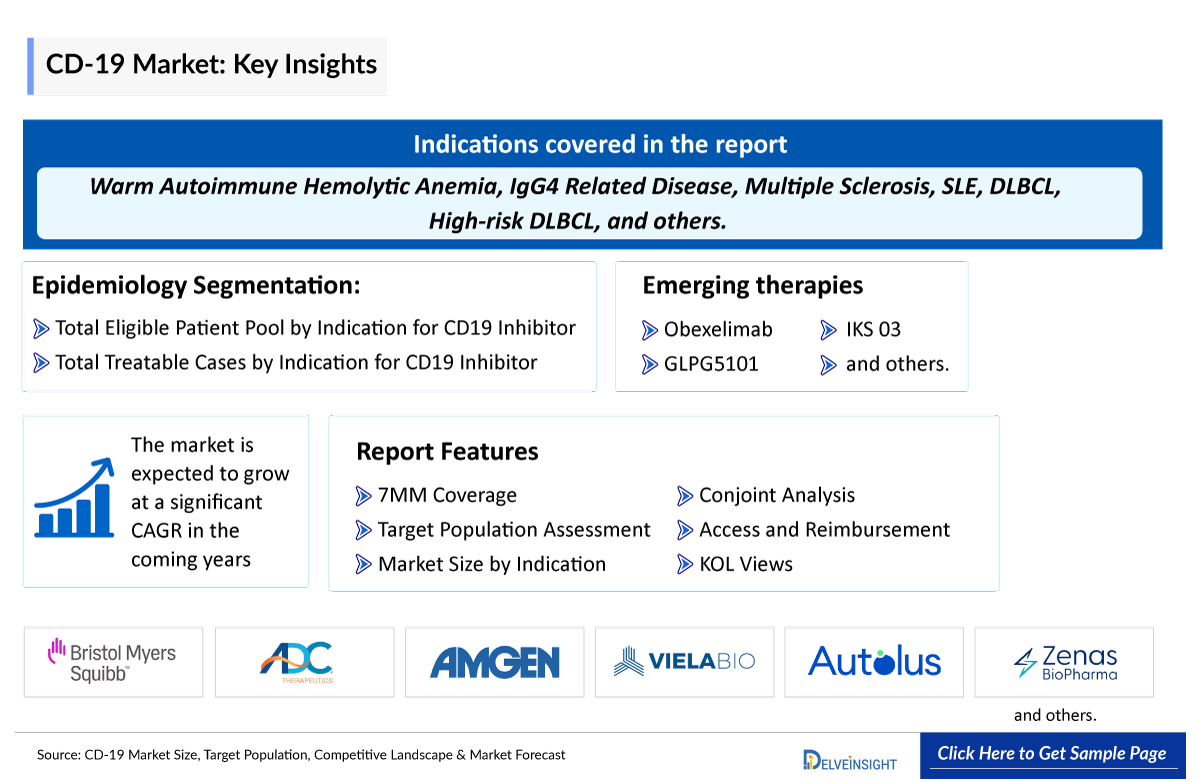Select IKS 03 emerging therapy
Image resolution: width=1200 pixels, height=782 pixels.
pos(873,330)
